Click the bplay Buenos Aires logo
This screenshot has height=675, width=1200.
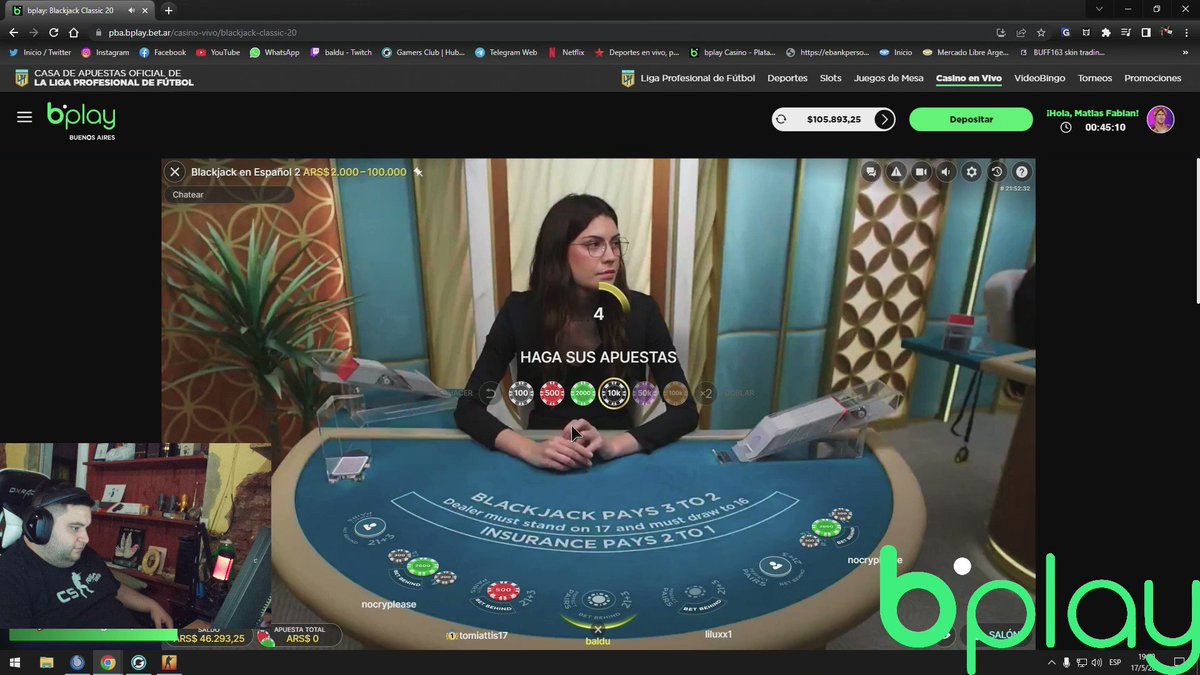[81, 120]
